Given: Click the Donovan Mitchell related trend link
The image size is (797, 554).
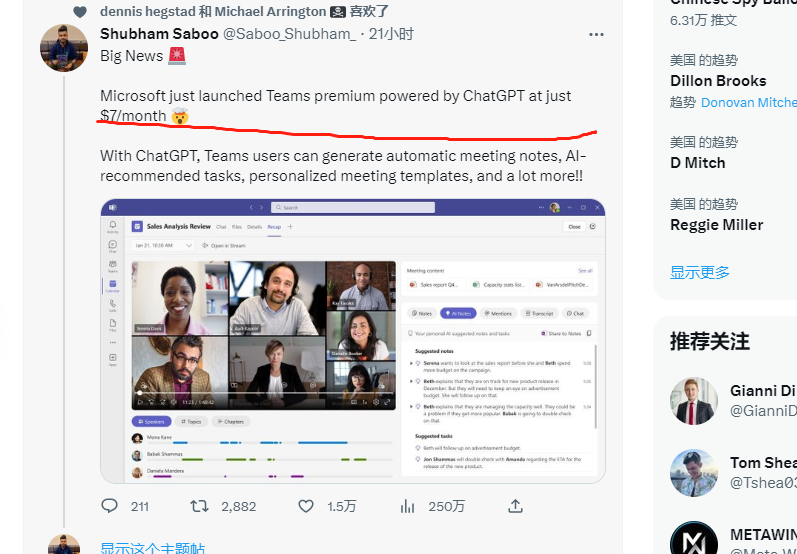Looking at the screenshot, I should [x=748, y=102].
